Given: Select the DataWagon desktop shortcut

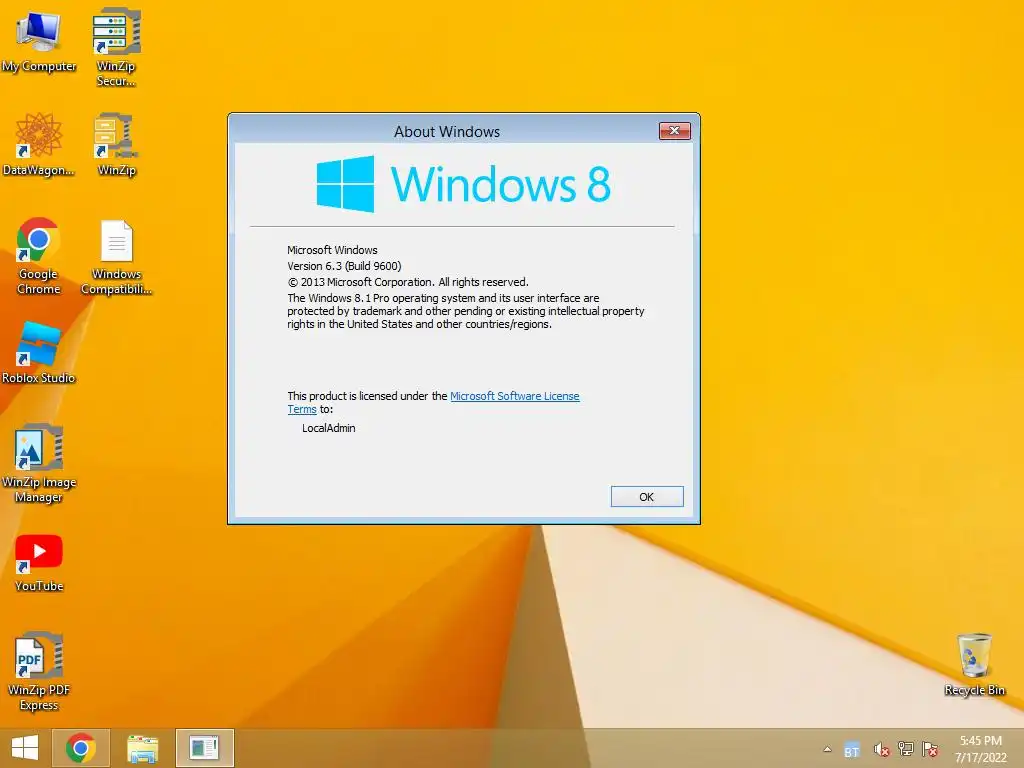Looking at the screenshot, I should (39, 145).
